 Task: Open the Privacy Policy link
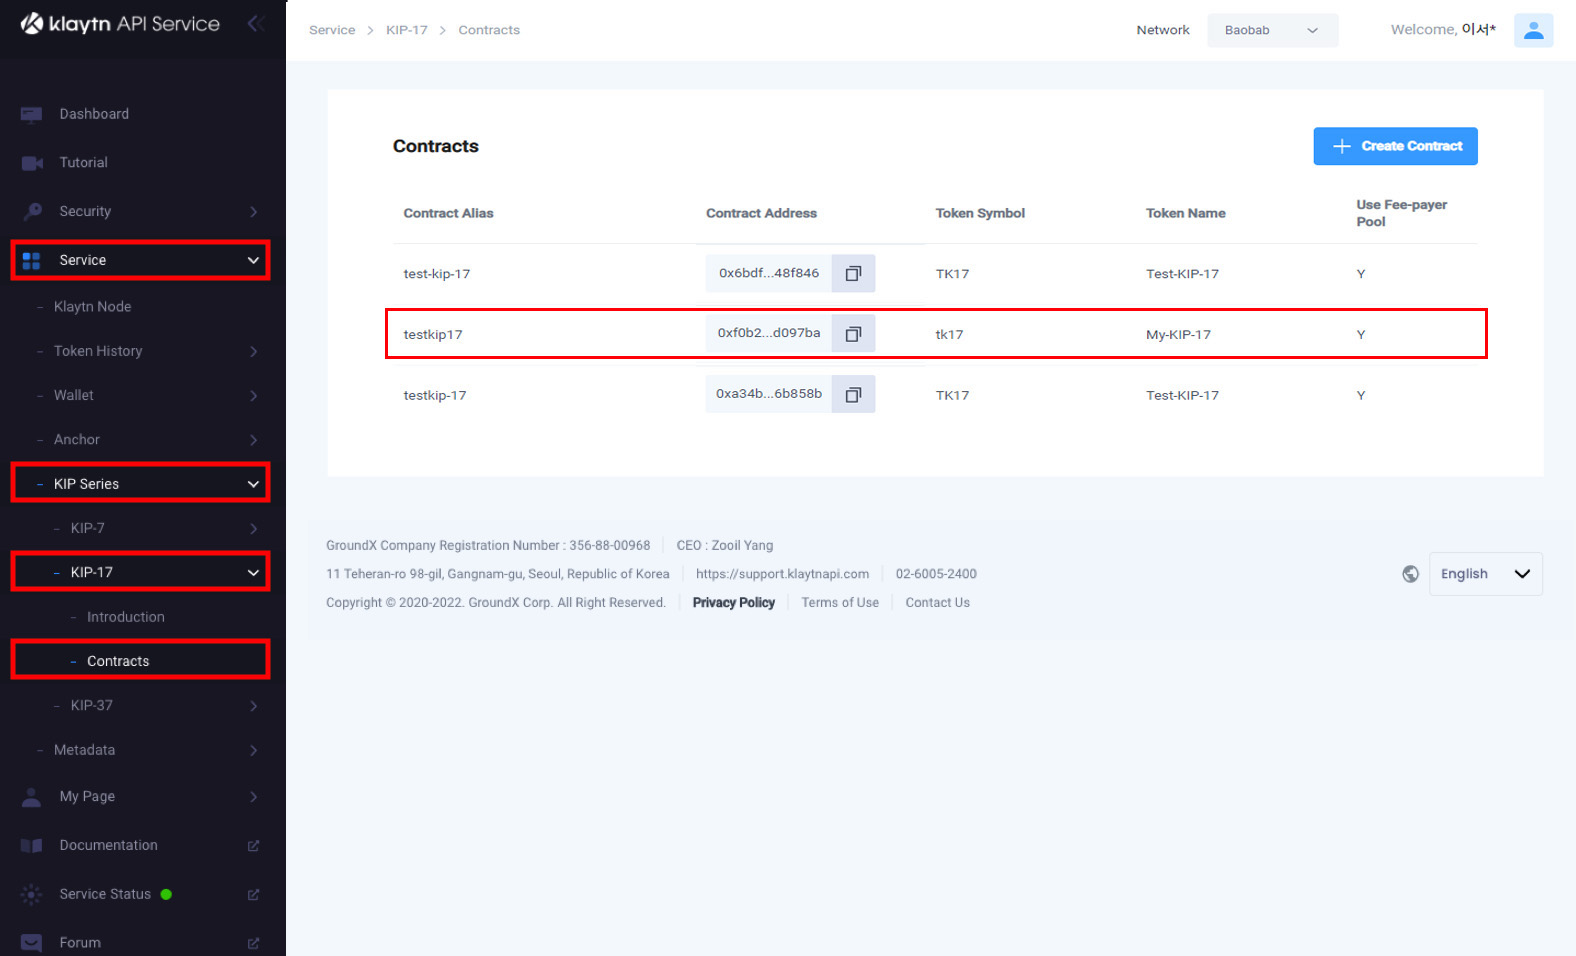pos(733,602)
